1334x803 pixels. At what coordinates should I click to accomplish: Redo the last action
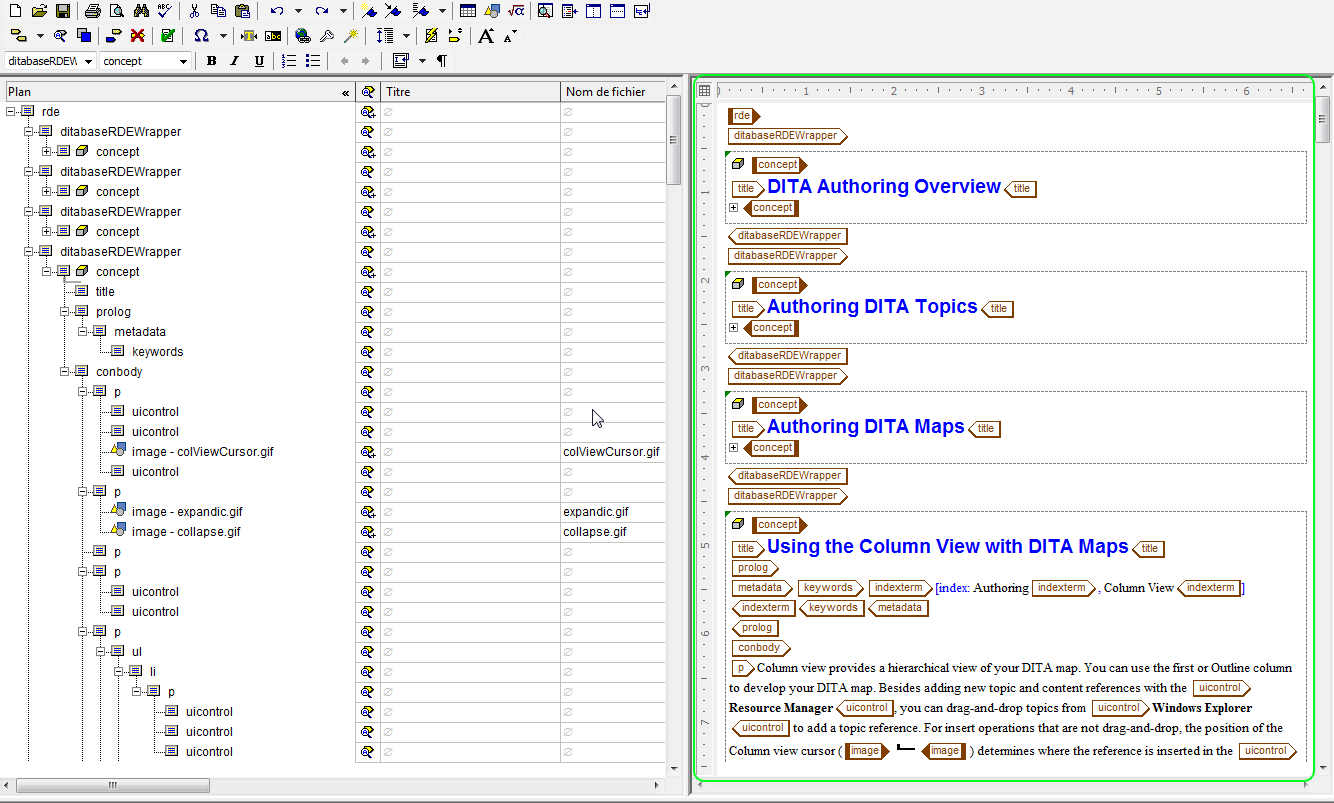pyautogui.click(x=322, y=11)
